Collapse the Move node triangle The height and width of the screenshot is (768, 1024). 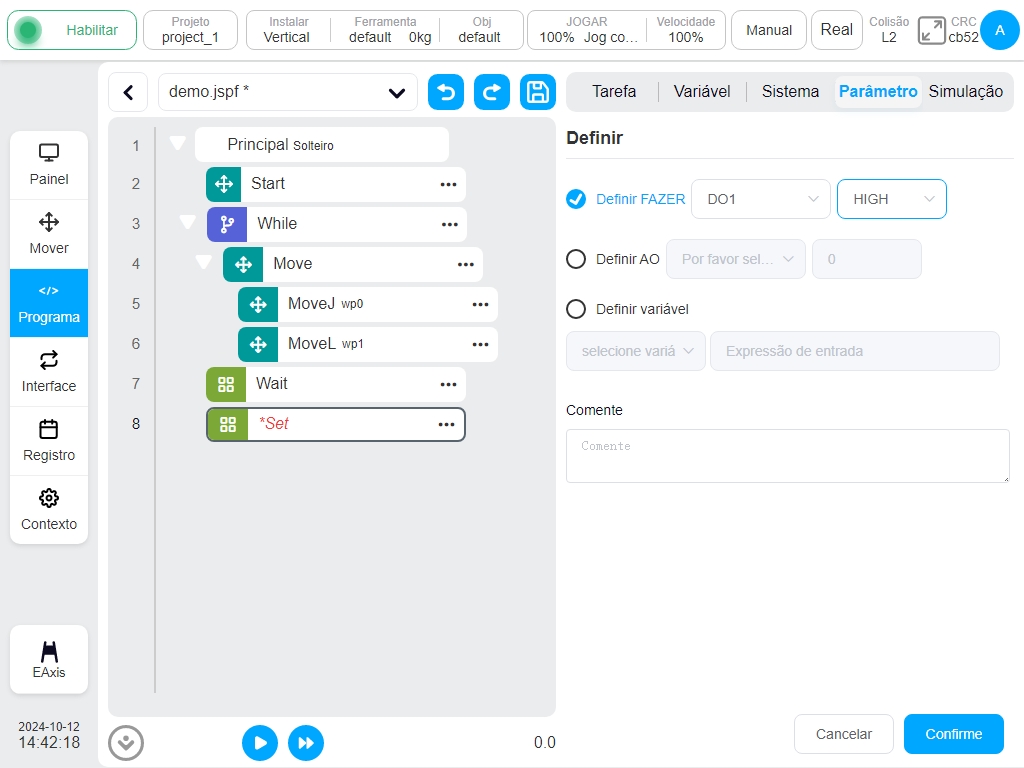pyautogui.click(x=204, y=262)
